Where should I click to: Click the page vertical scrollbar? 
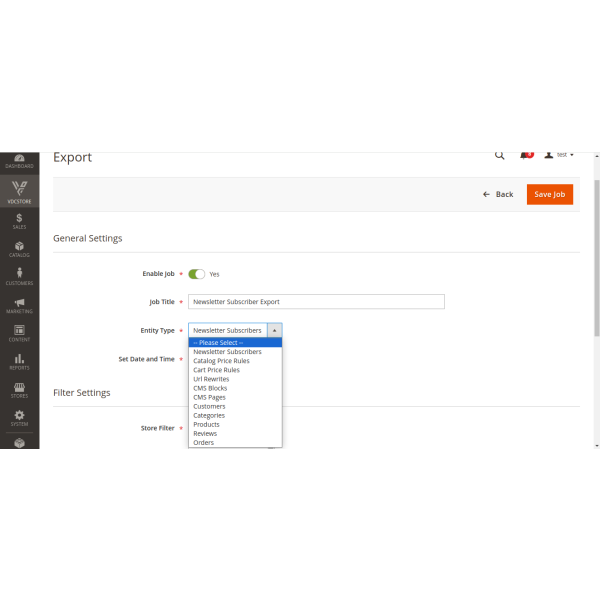[596, 260]
